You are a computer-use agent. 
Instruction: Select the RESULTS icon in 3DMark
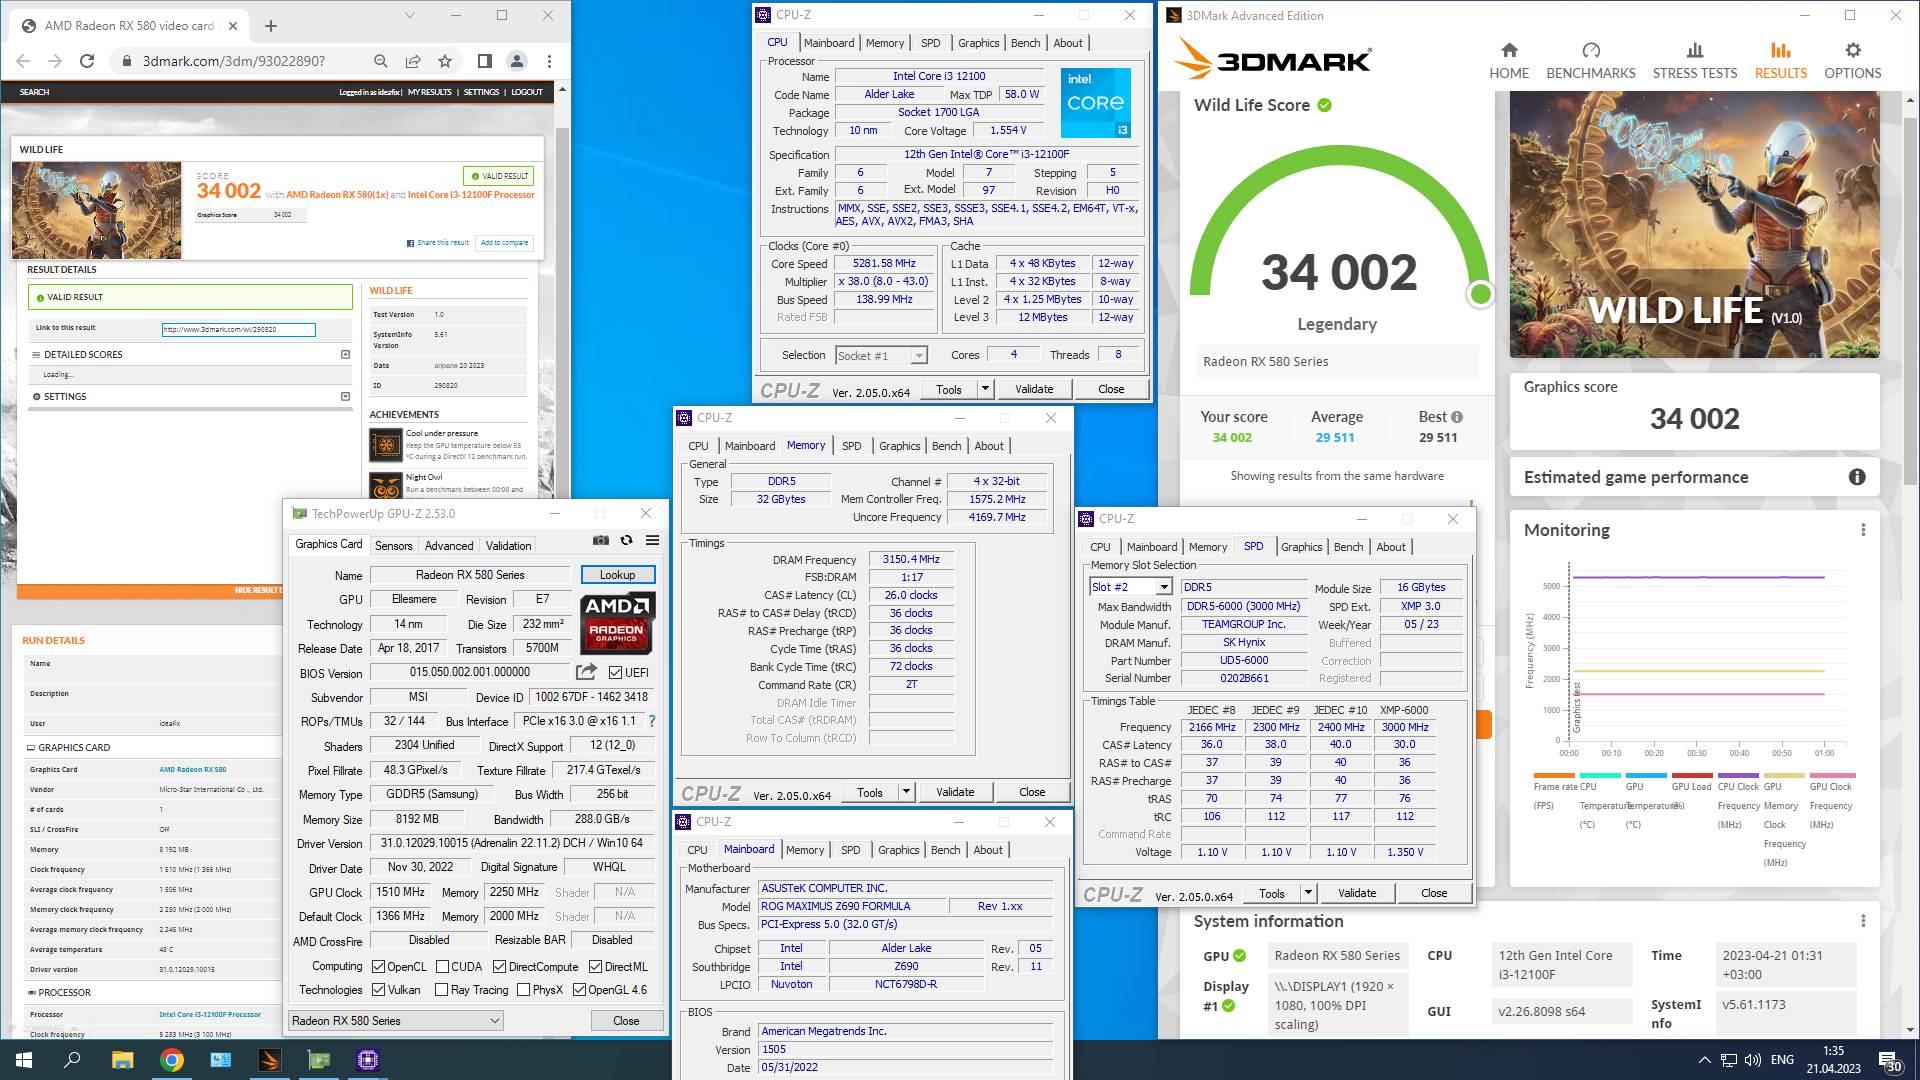click(1780, 50)
